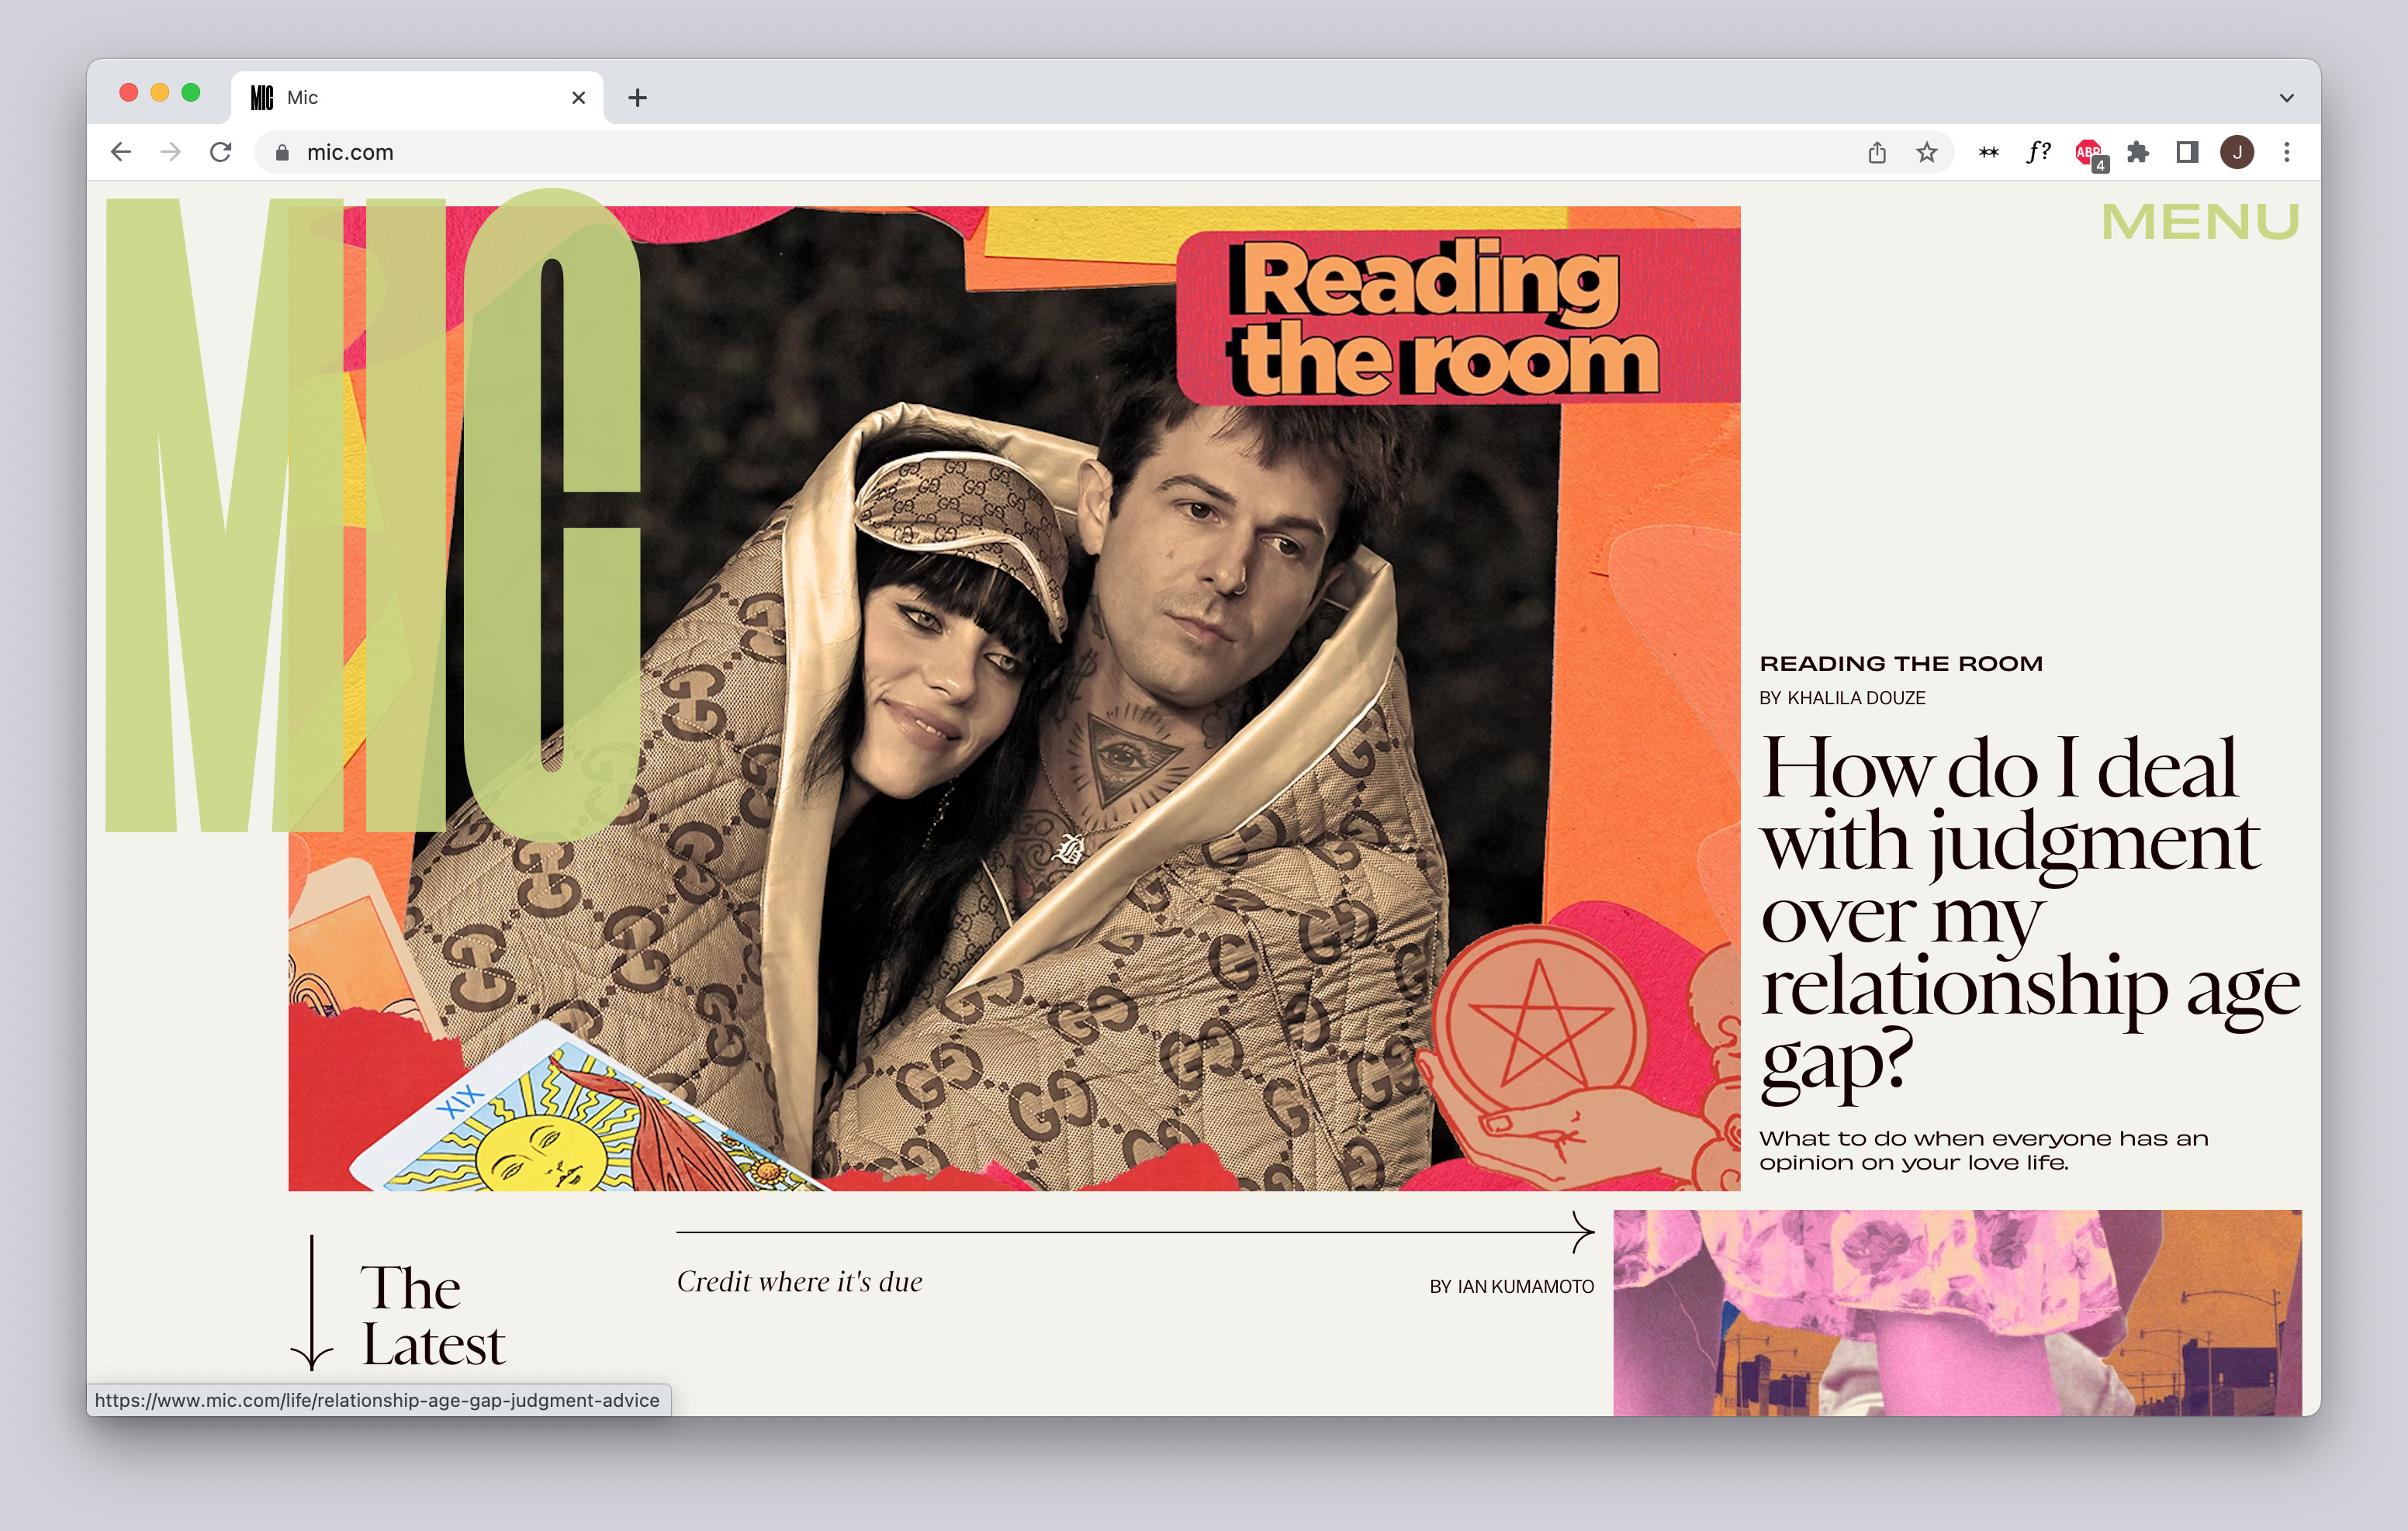Click the share page icon
Screen dimensions: 2408x1531
tap(1877, 152)
